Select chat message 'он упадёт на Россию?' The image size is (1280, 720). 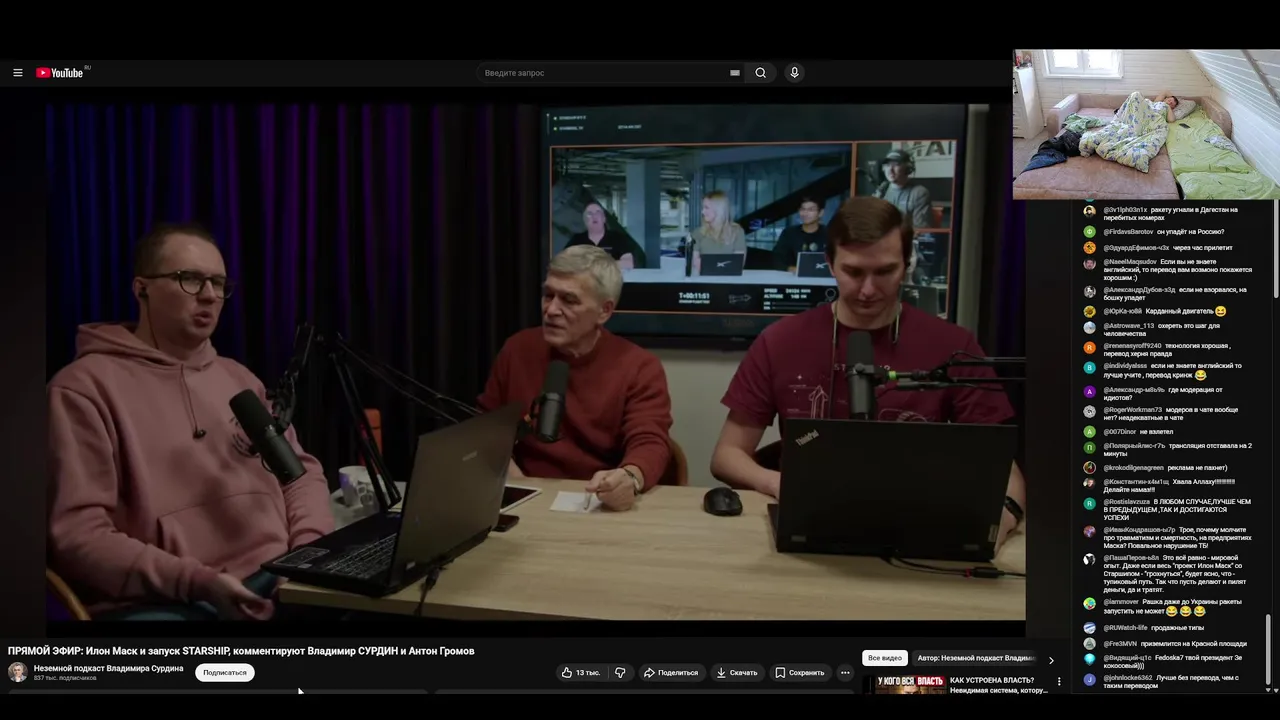[x=1190, y=232]
